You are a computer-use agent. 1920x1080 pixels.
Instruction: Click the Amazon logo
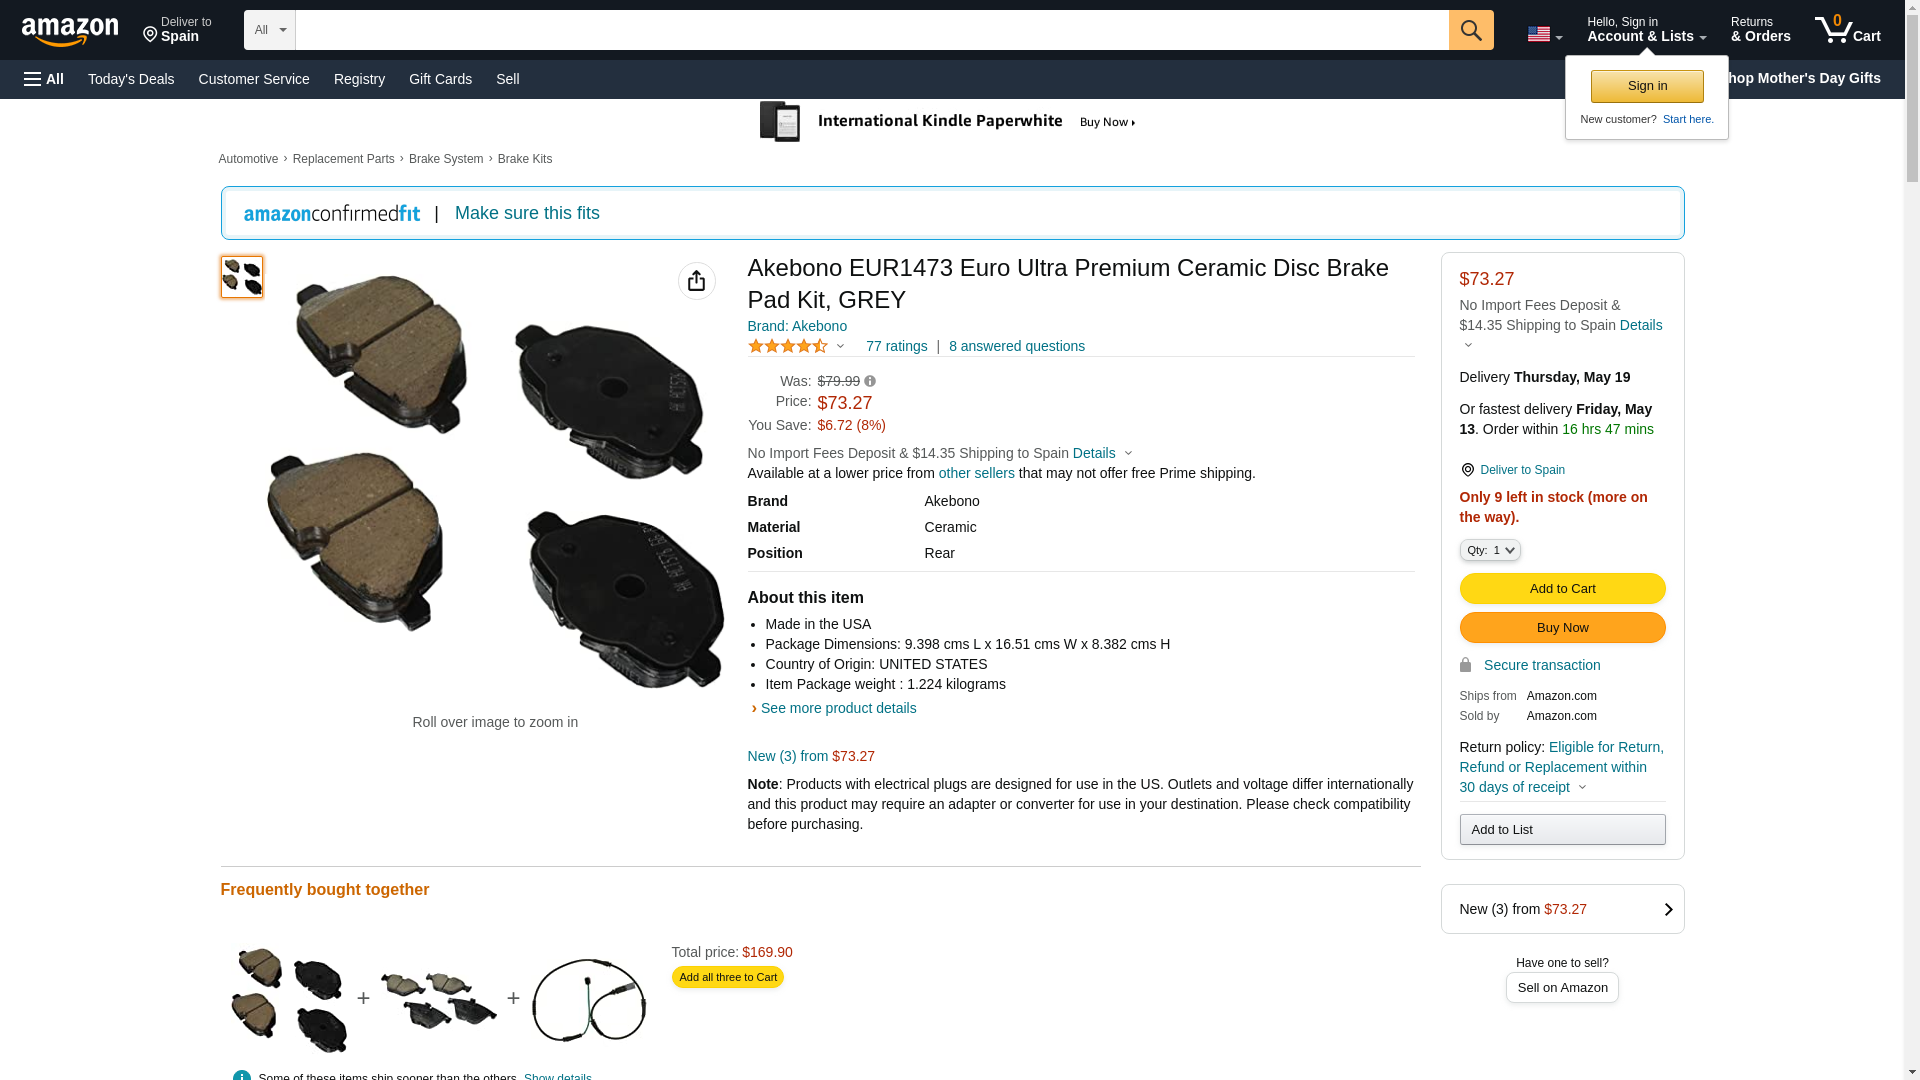[x=70, y=31]
